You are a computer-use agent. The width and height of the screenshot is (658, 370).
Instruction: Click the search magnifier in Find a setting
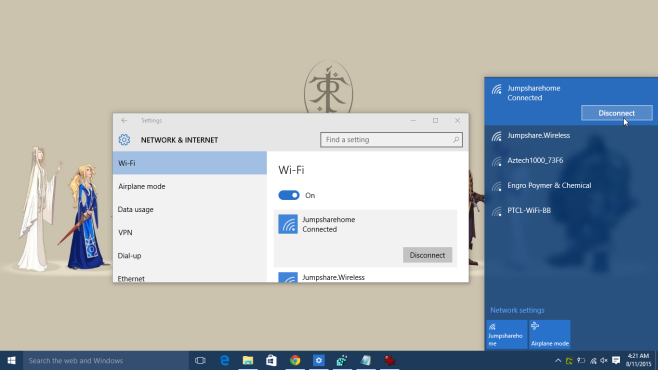456,140
